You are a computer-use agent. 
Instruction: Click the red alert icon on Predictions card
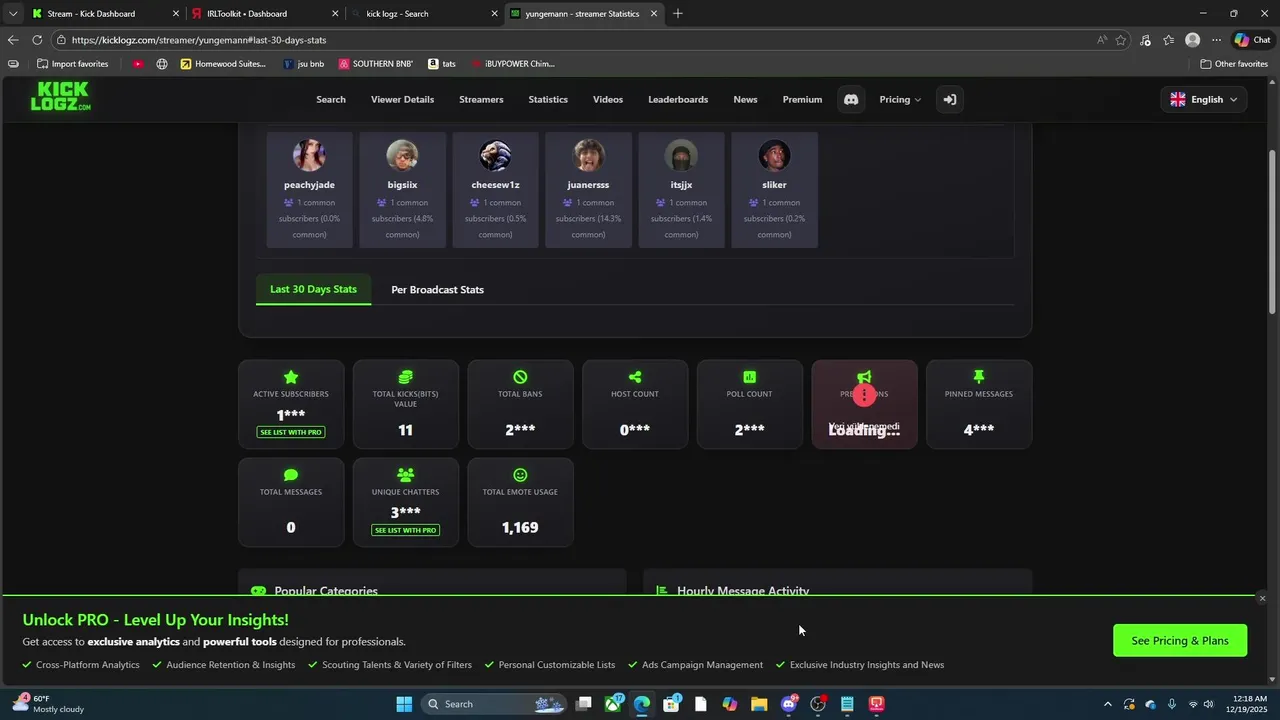coord(864,395)
